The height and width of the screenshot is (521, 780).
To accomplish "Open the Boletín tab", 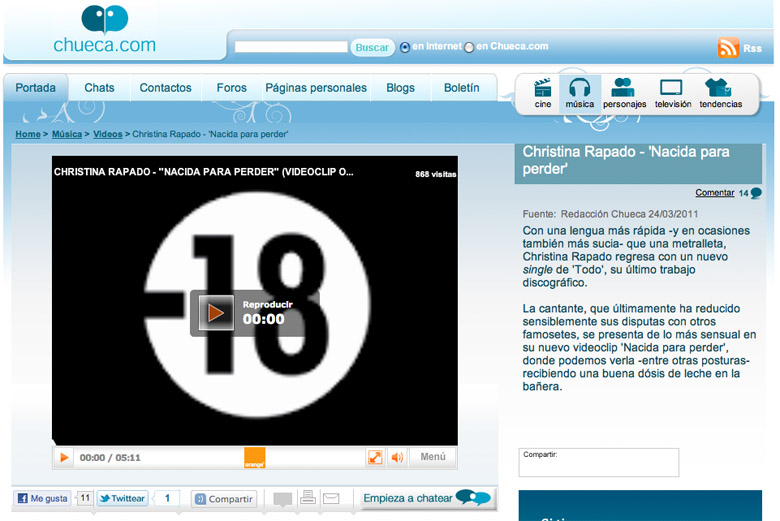I will click(462, 88).
